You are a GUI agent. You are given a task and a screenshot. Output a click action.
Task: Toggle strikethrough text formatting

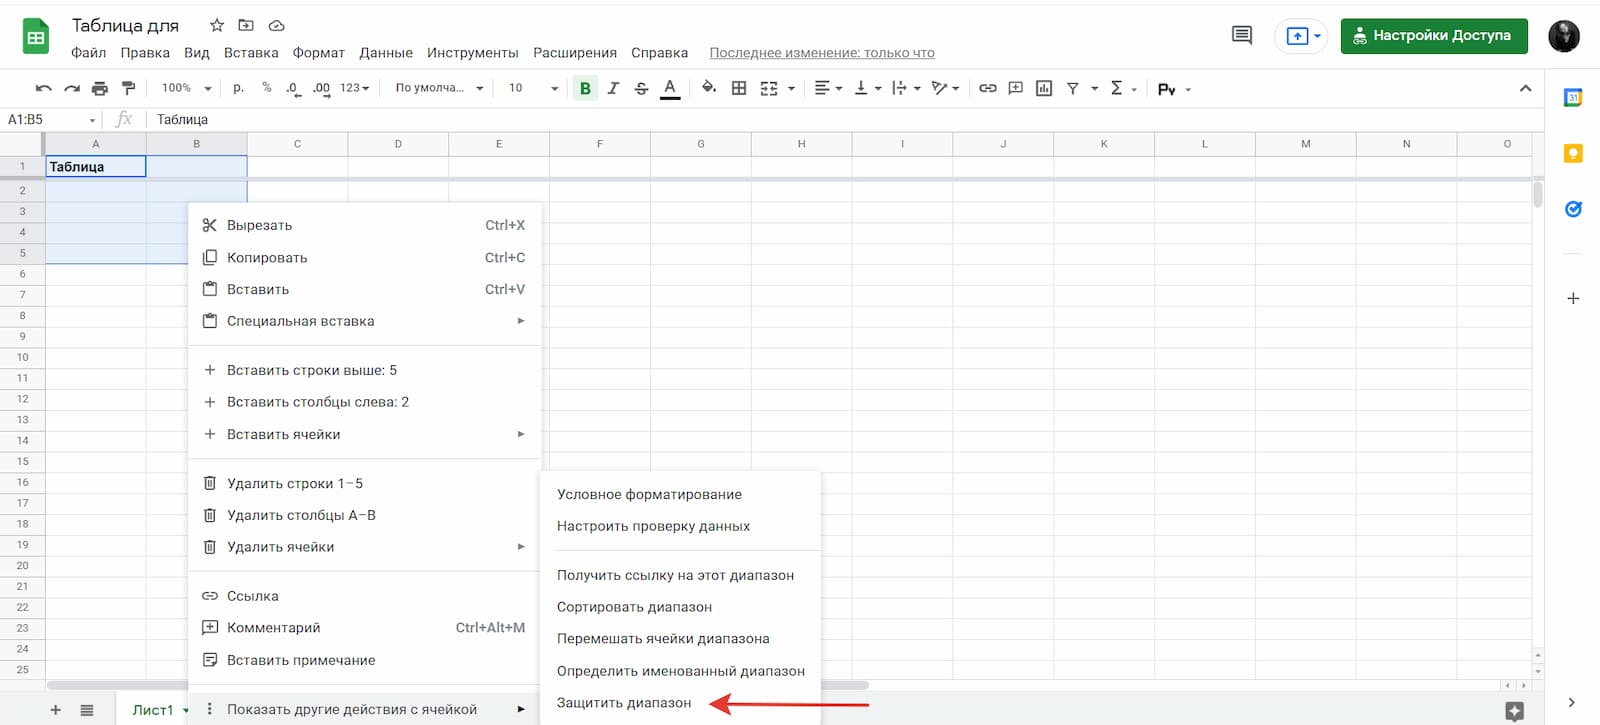[x=641, y=88]
